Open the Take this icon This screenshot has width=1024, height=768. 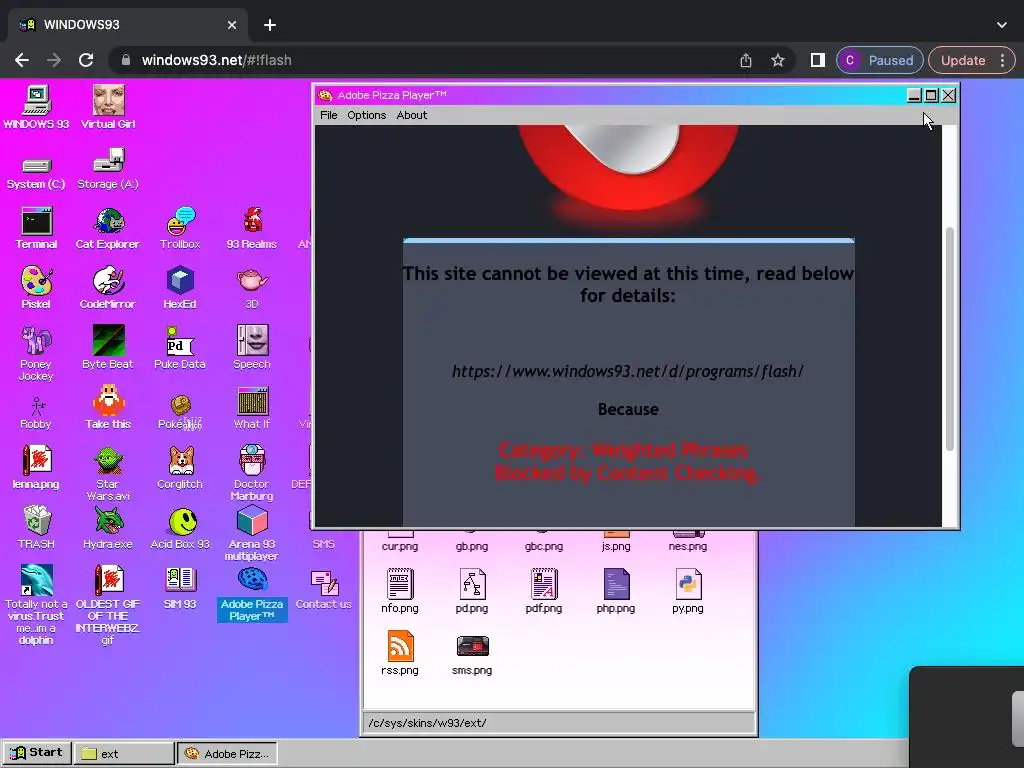(108, 408)
